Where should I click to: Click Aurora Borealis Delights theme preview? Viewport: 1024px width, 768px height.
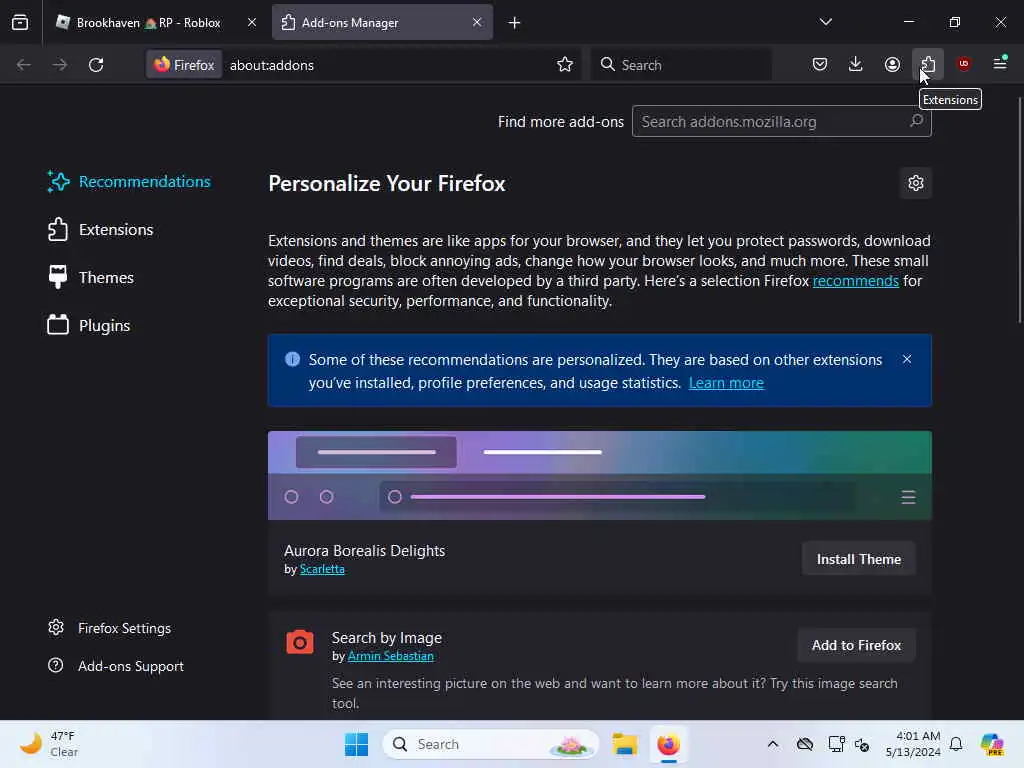click(600, 475)
